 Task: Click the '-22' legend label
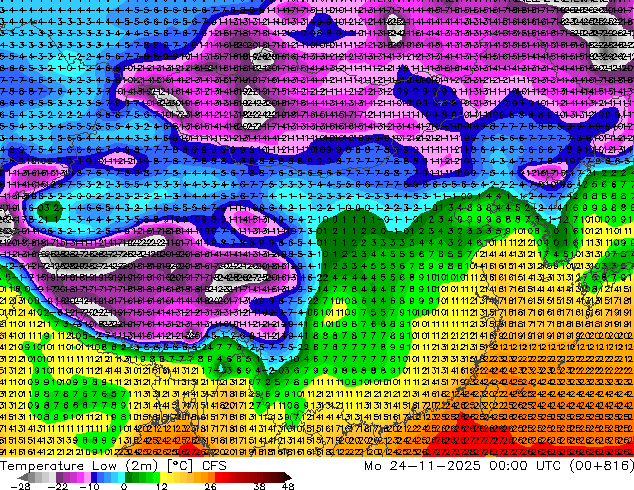click(x=58, y=486)
